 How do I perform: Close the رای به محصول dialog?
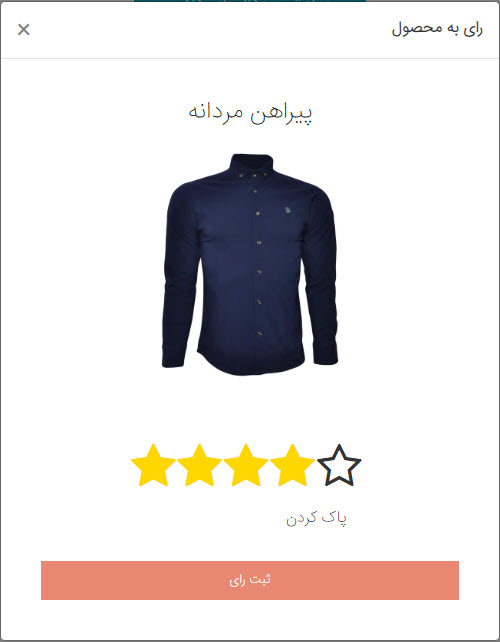click(24, 29)
